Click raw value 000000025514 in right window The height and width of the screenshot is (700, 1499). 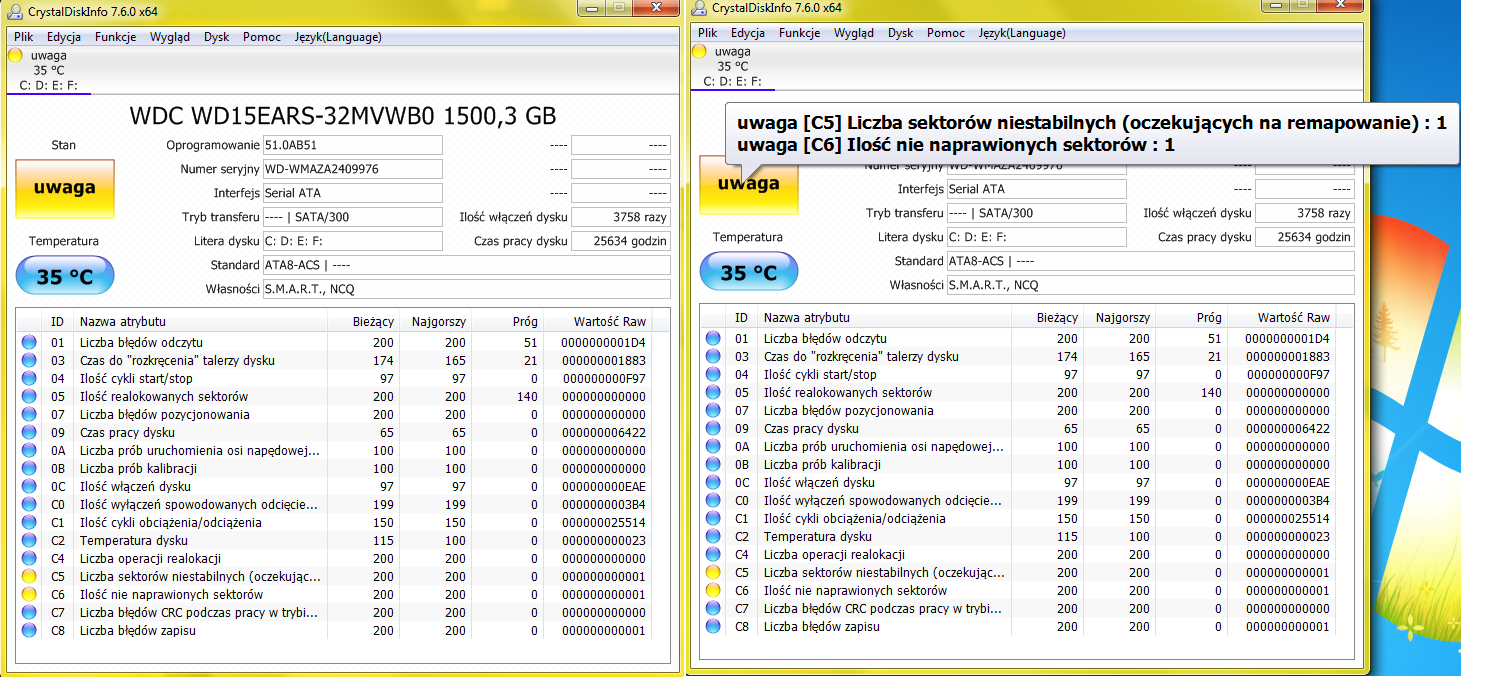(1288, 518)
